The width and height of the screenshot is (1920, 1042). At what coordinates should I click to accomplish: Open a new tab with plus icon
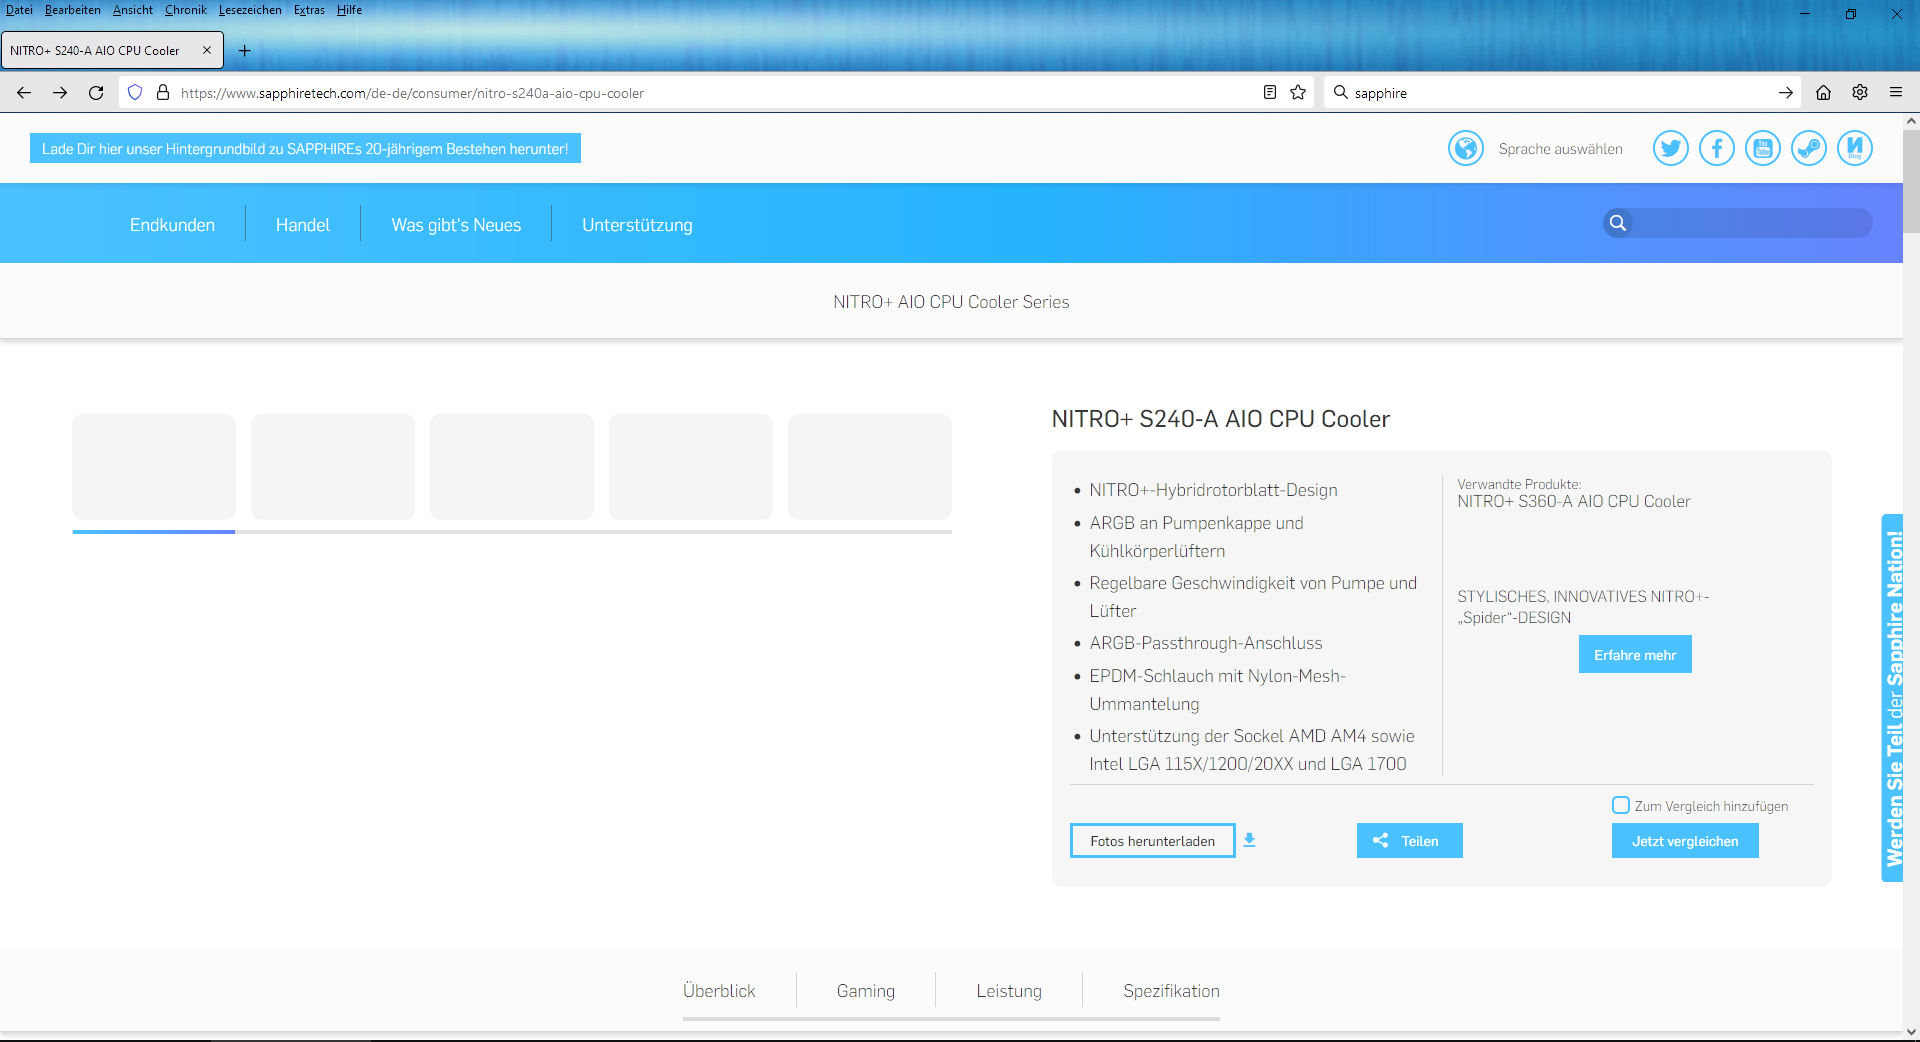[244, 51]
